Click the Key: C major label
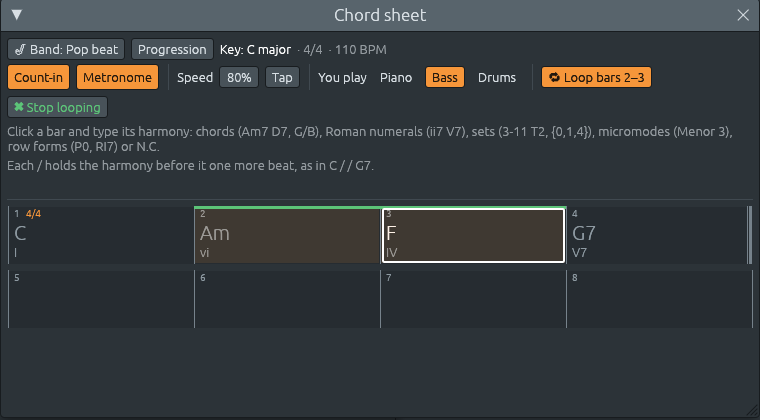The image size is (760, 420). point(255,49)
